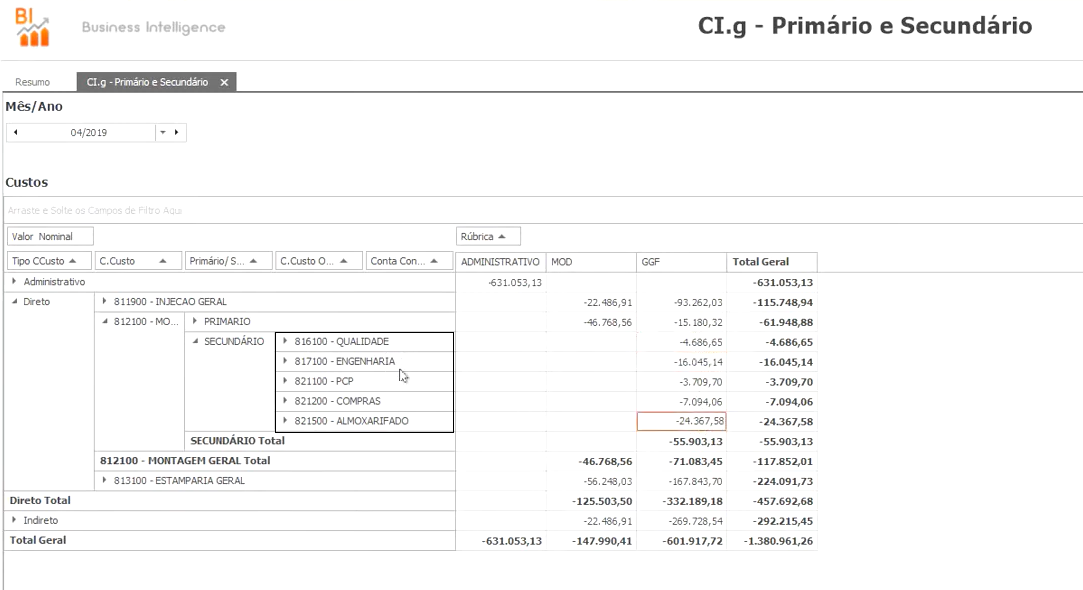The height and width of the screenshot is (590, 1083).
Task: Click the Rúbrica column field header
Action: click(488, 236)
